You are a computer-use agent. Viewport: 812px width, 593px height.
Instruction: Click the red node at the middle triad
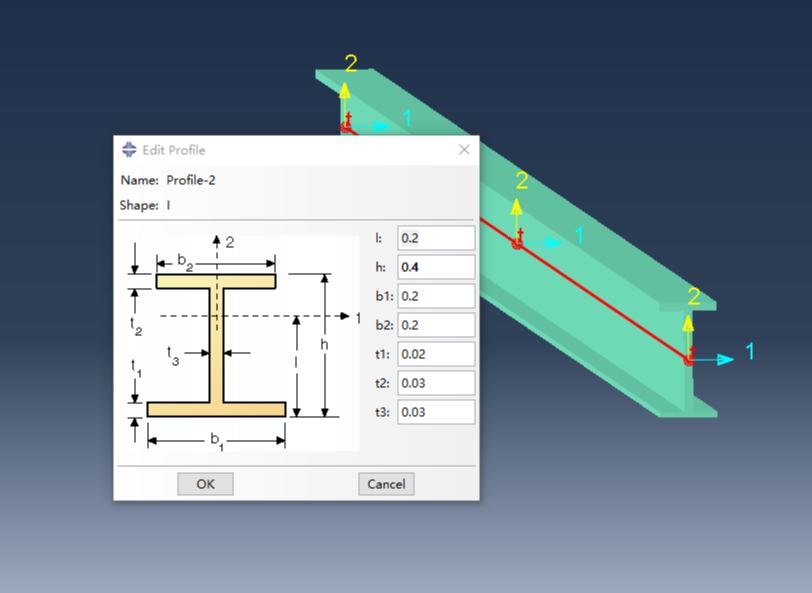517,244
